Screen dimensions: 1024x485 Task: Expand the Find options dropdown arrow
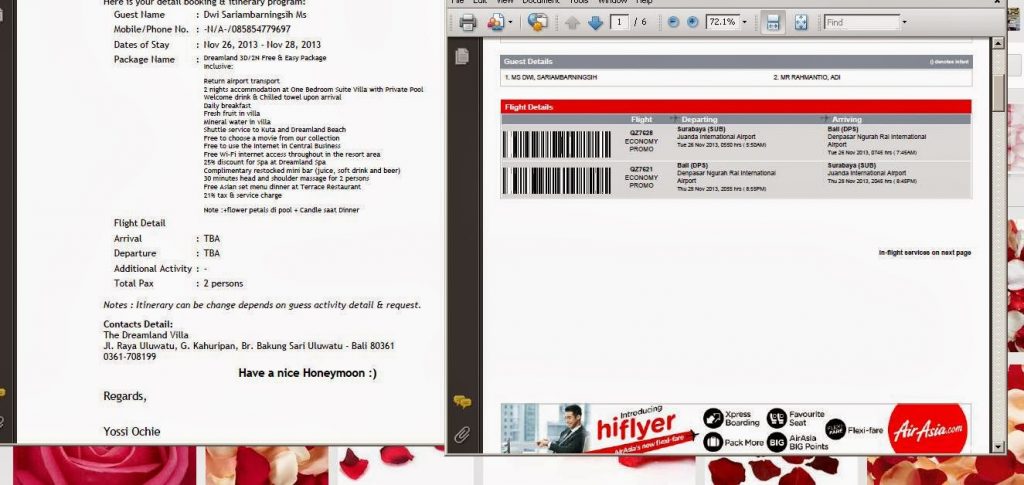(x=904, y=22)
